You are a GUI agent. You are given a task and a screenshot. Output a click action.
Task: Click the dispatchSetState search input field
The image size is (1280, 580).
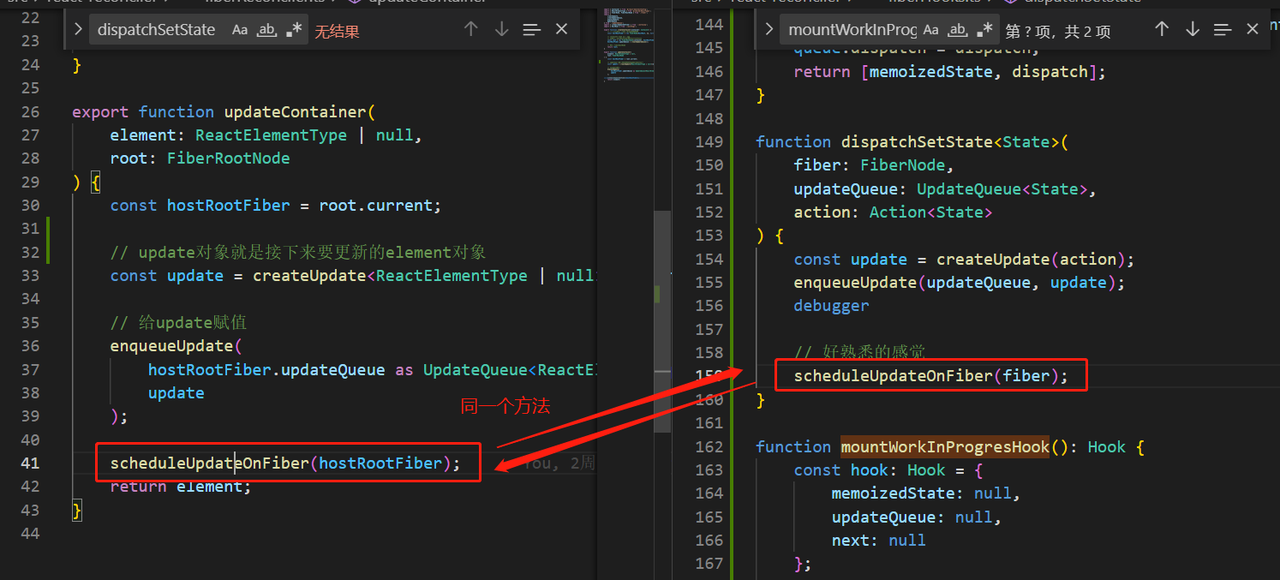pos(156,30)
